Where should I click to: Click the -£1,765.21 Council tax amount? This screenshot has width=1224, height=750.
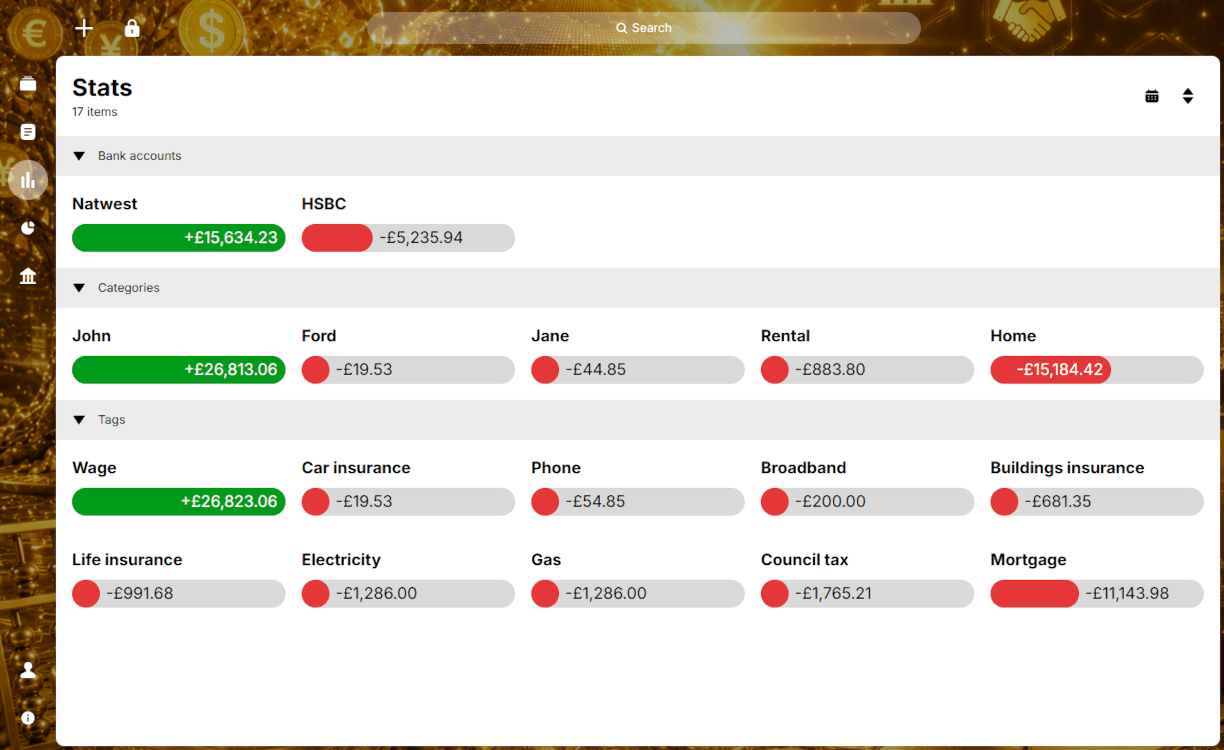833,594
